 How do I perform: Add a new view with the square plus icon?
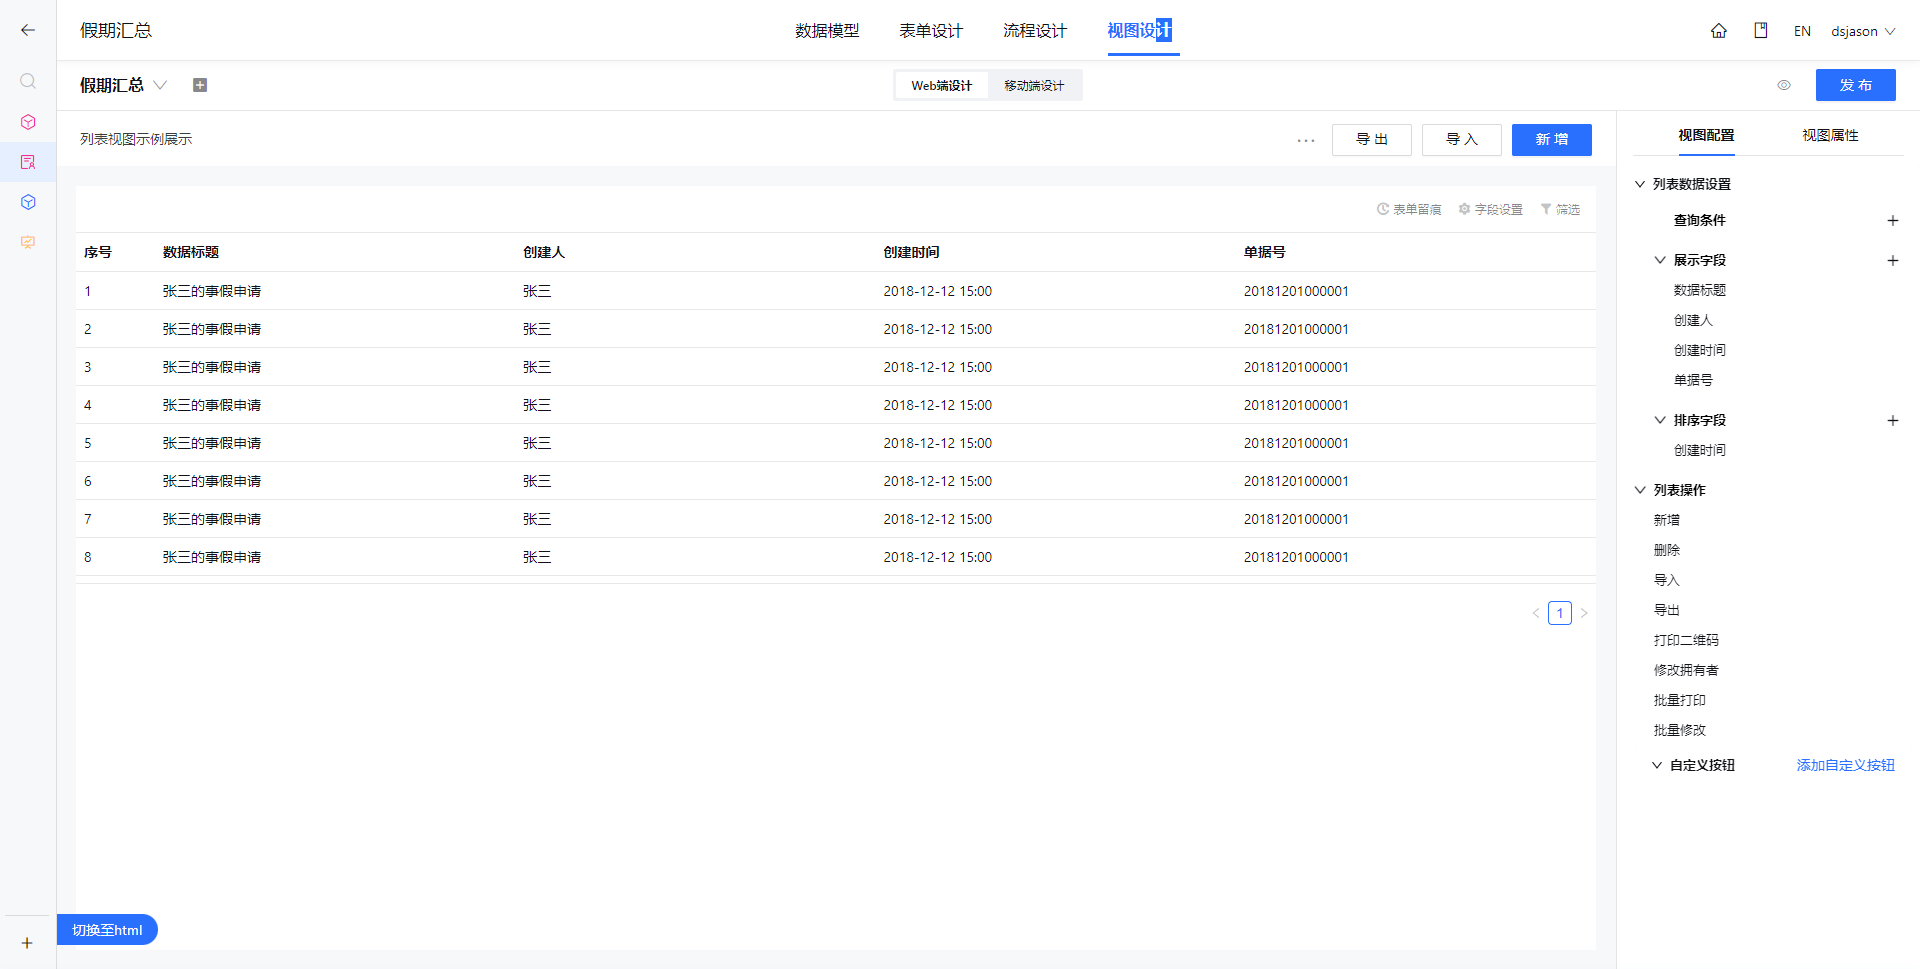click(200, 85)
